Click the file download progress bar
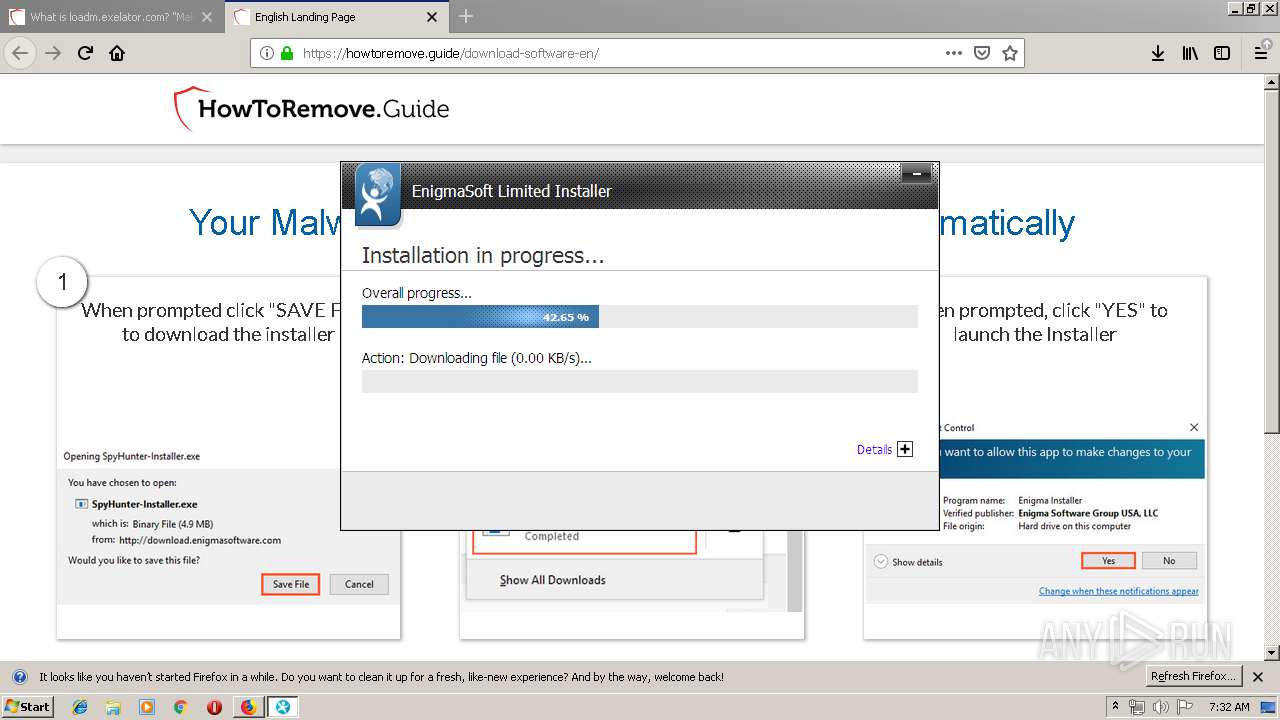Image resolution: width=1280 pixels, height=720 pixels. [639, 381]
